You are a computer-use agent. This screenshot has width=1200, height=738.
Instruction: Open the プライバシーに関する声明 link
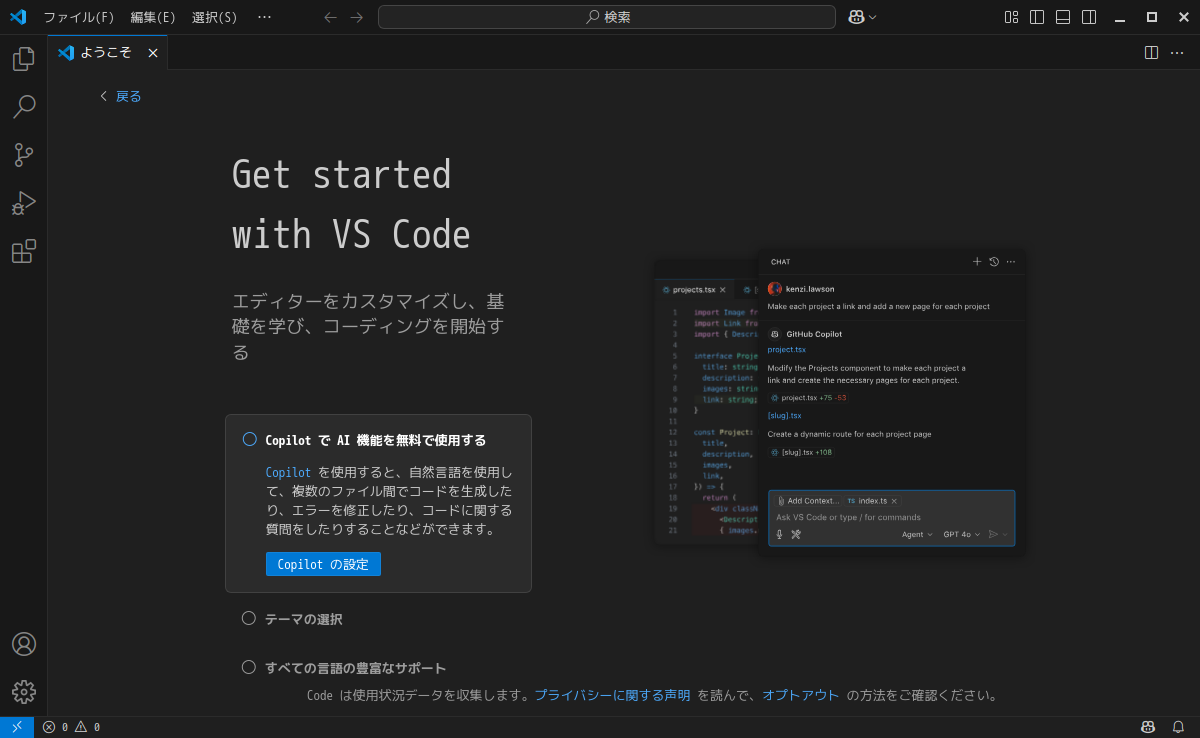(612, 695)
